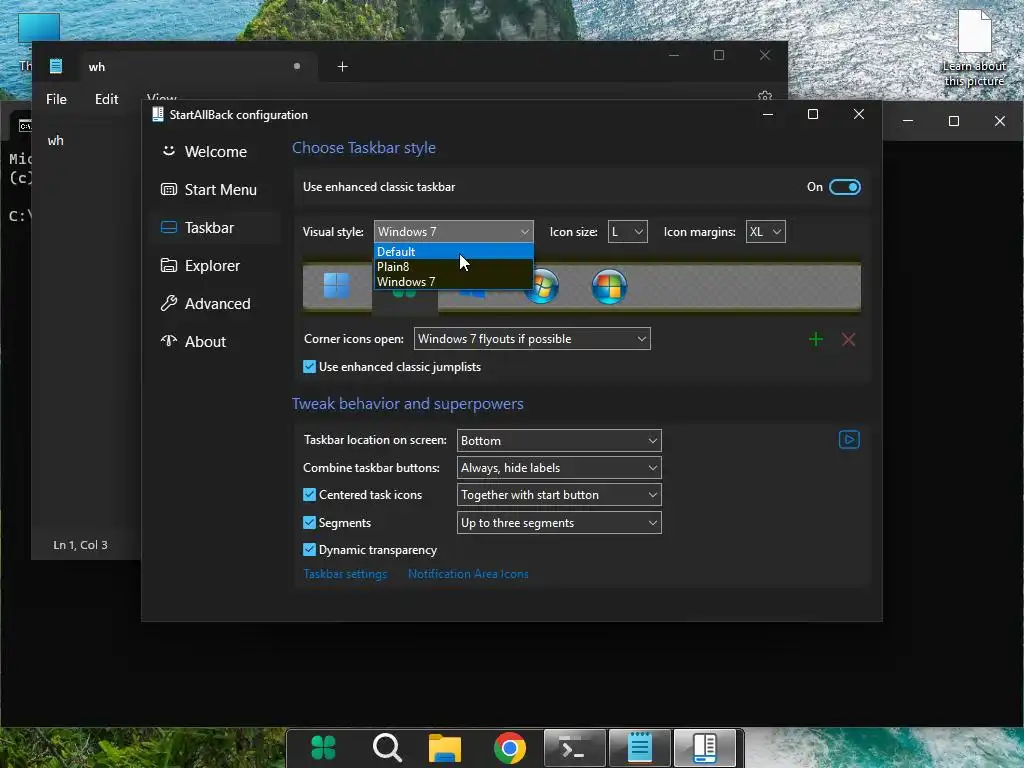
Task: Expand the Corner icons open dropdown
Action: point(532,339)
